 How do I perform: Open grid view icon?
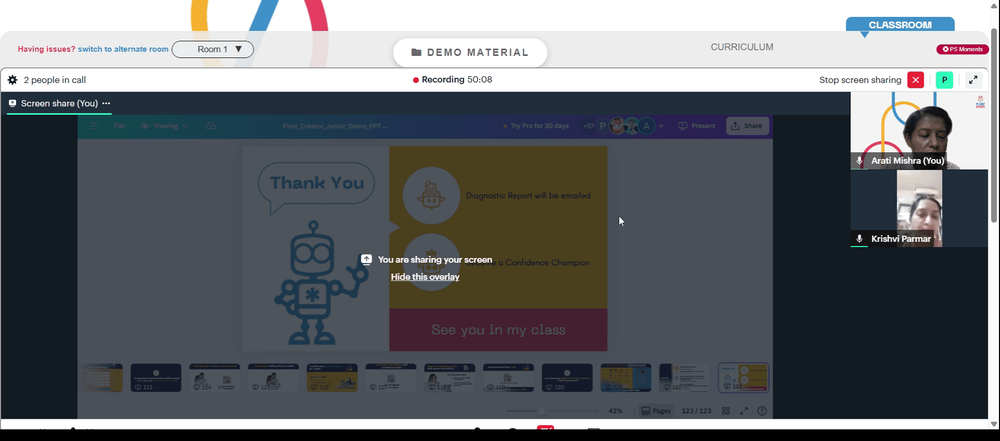pyautogui.click(x=726, y=411)
